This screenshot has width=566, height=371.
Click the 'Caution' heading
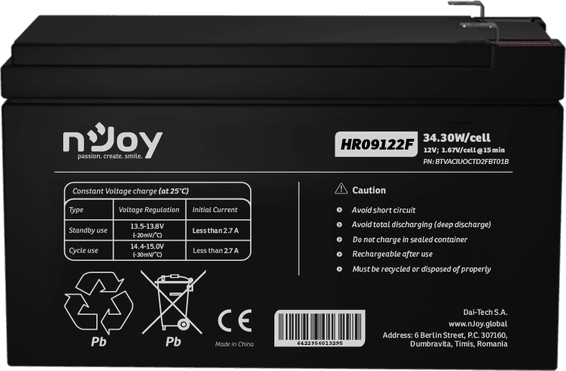coord(369,190)
